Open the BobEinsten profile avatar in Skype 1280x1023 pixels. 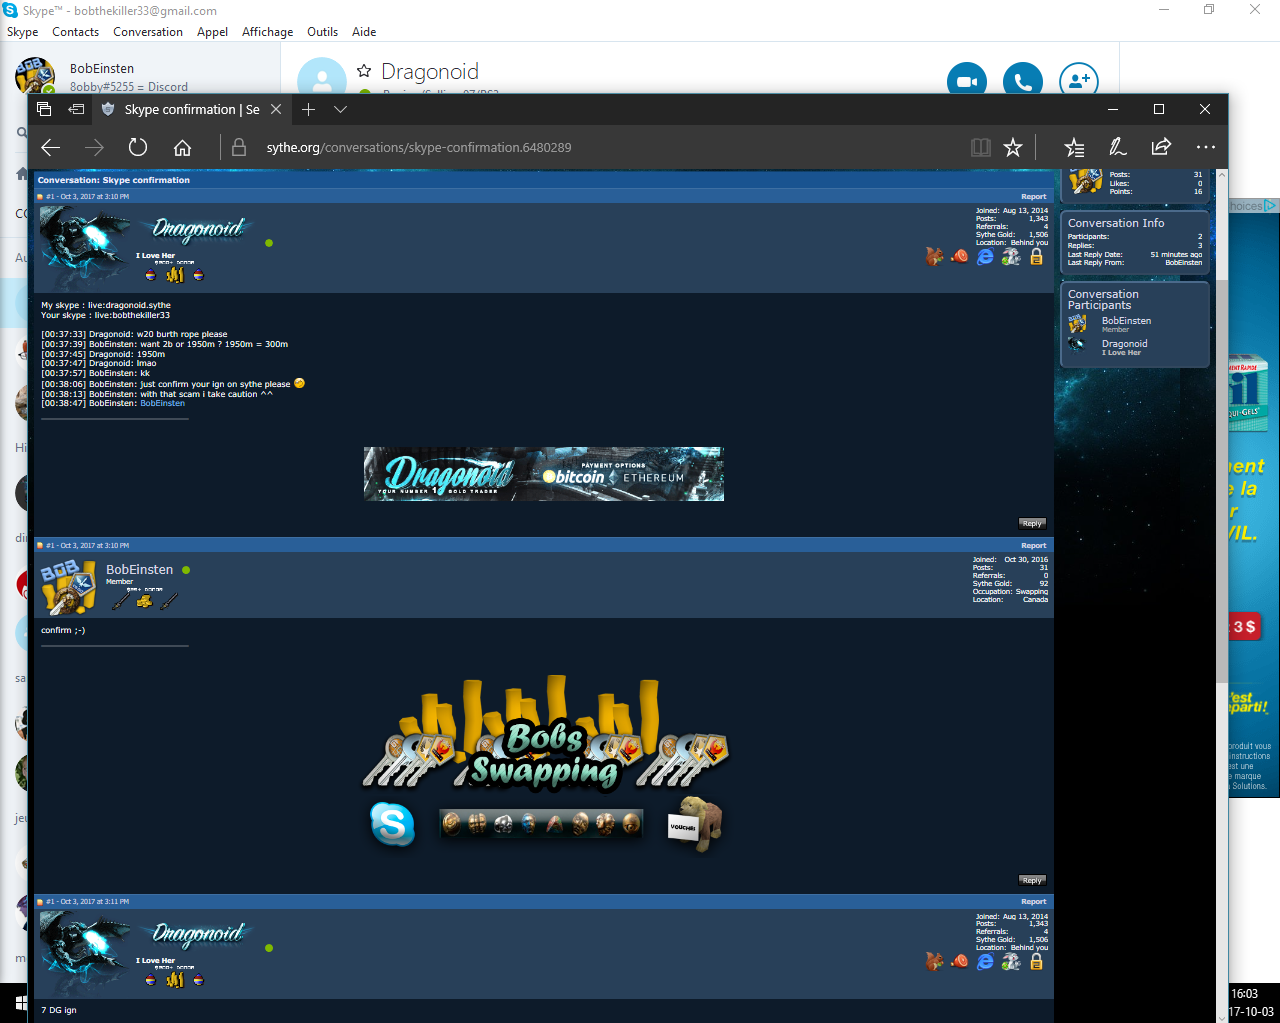(35, 75)
